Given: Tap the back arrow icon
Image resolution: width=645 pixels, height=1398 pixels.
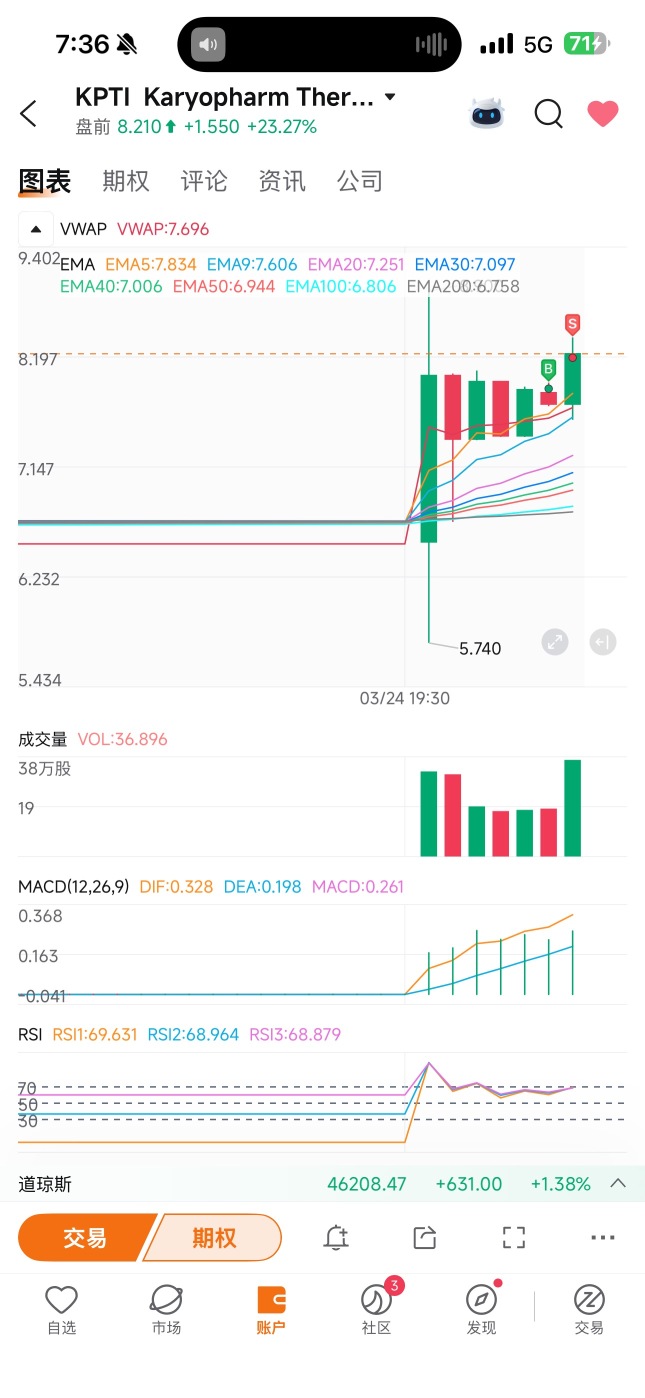Looking at the screenshot, I should pyautogui.click(x=28, y=114).
